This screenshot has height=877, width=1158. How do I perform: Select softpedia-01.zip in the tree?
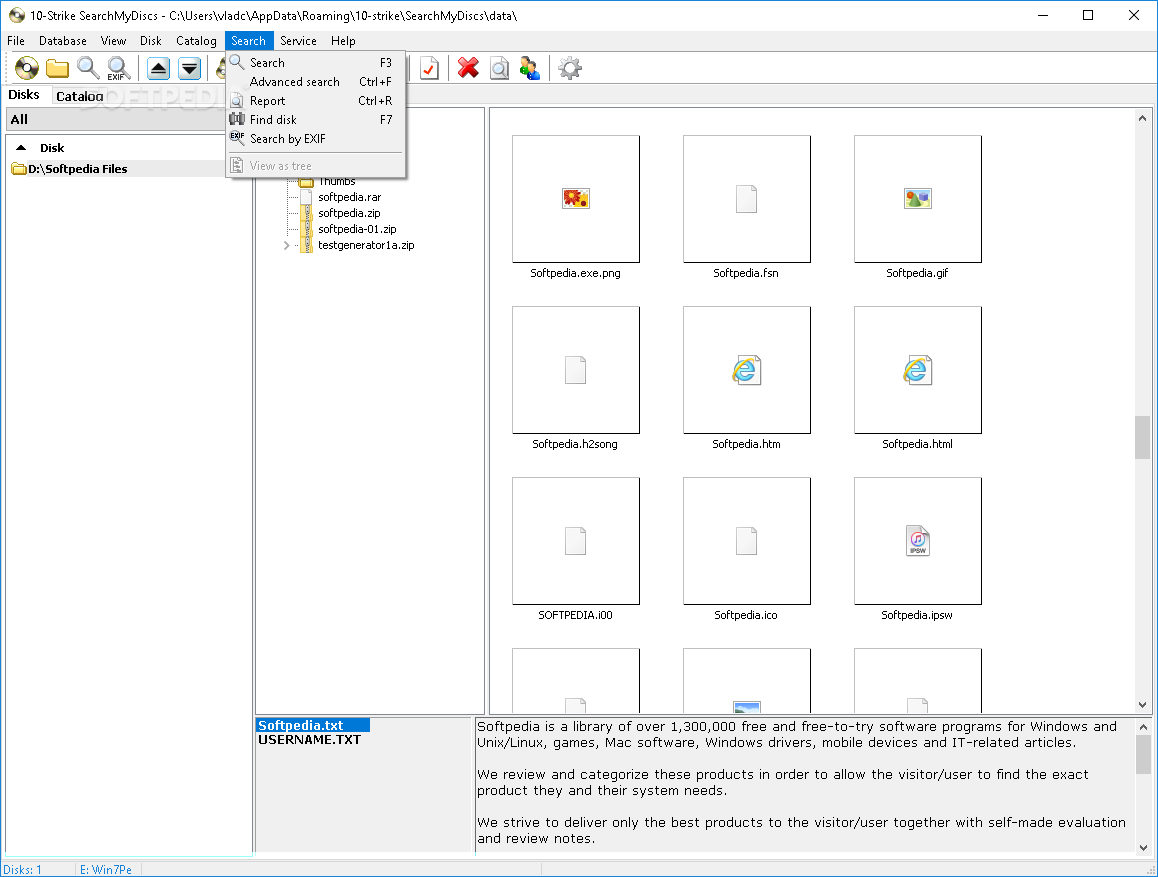click(357, 230)
